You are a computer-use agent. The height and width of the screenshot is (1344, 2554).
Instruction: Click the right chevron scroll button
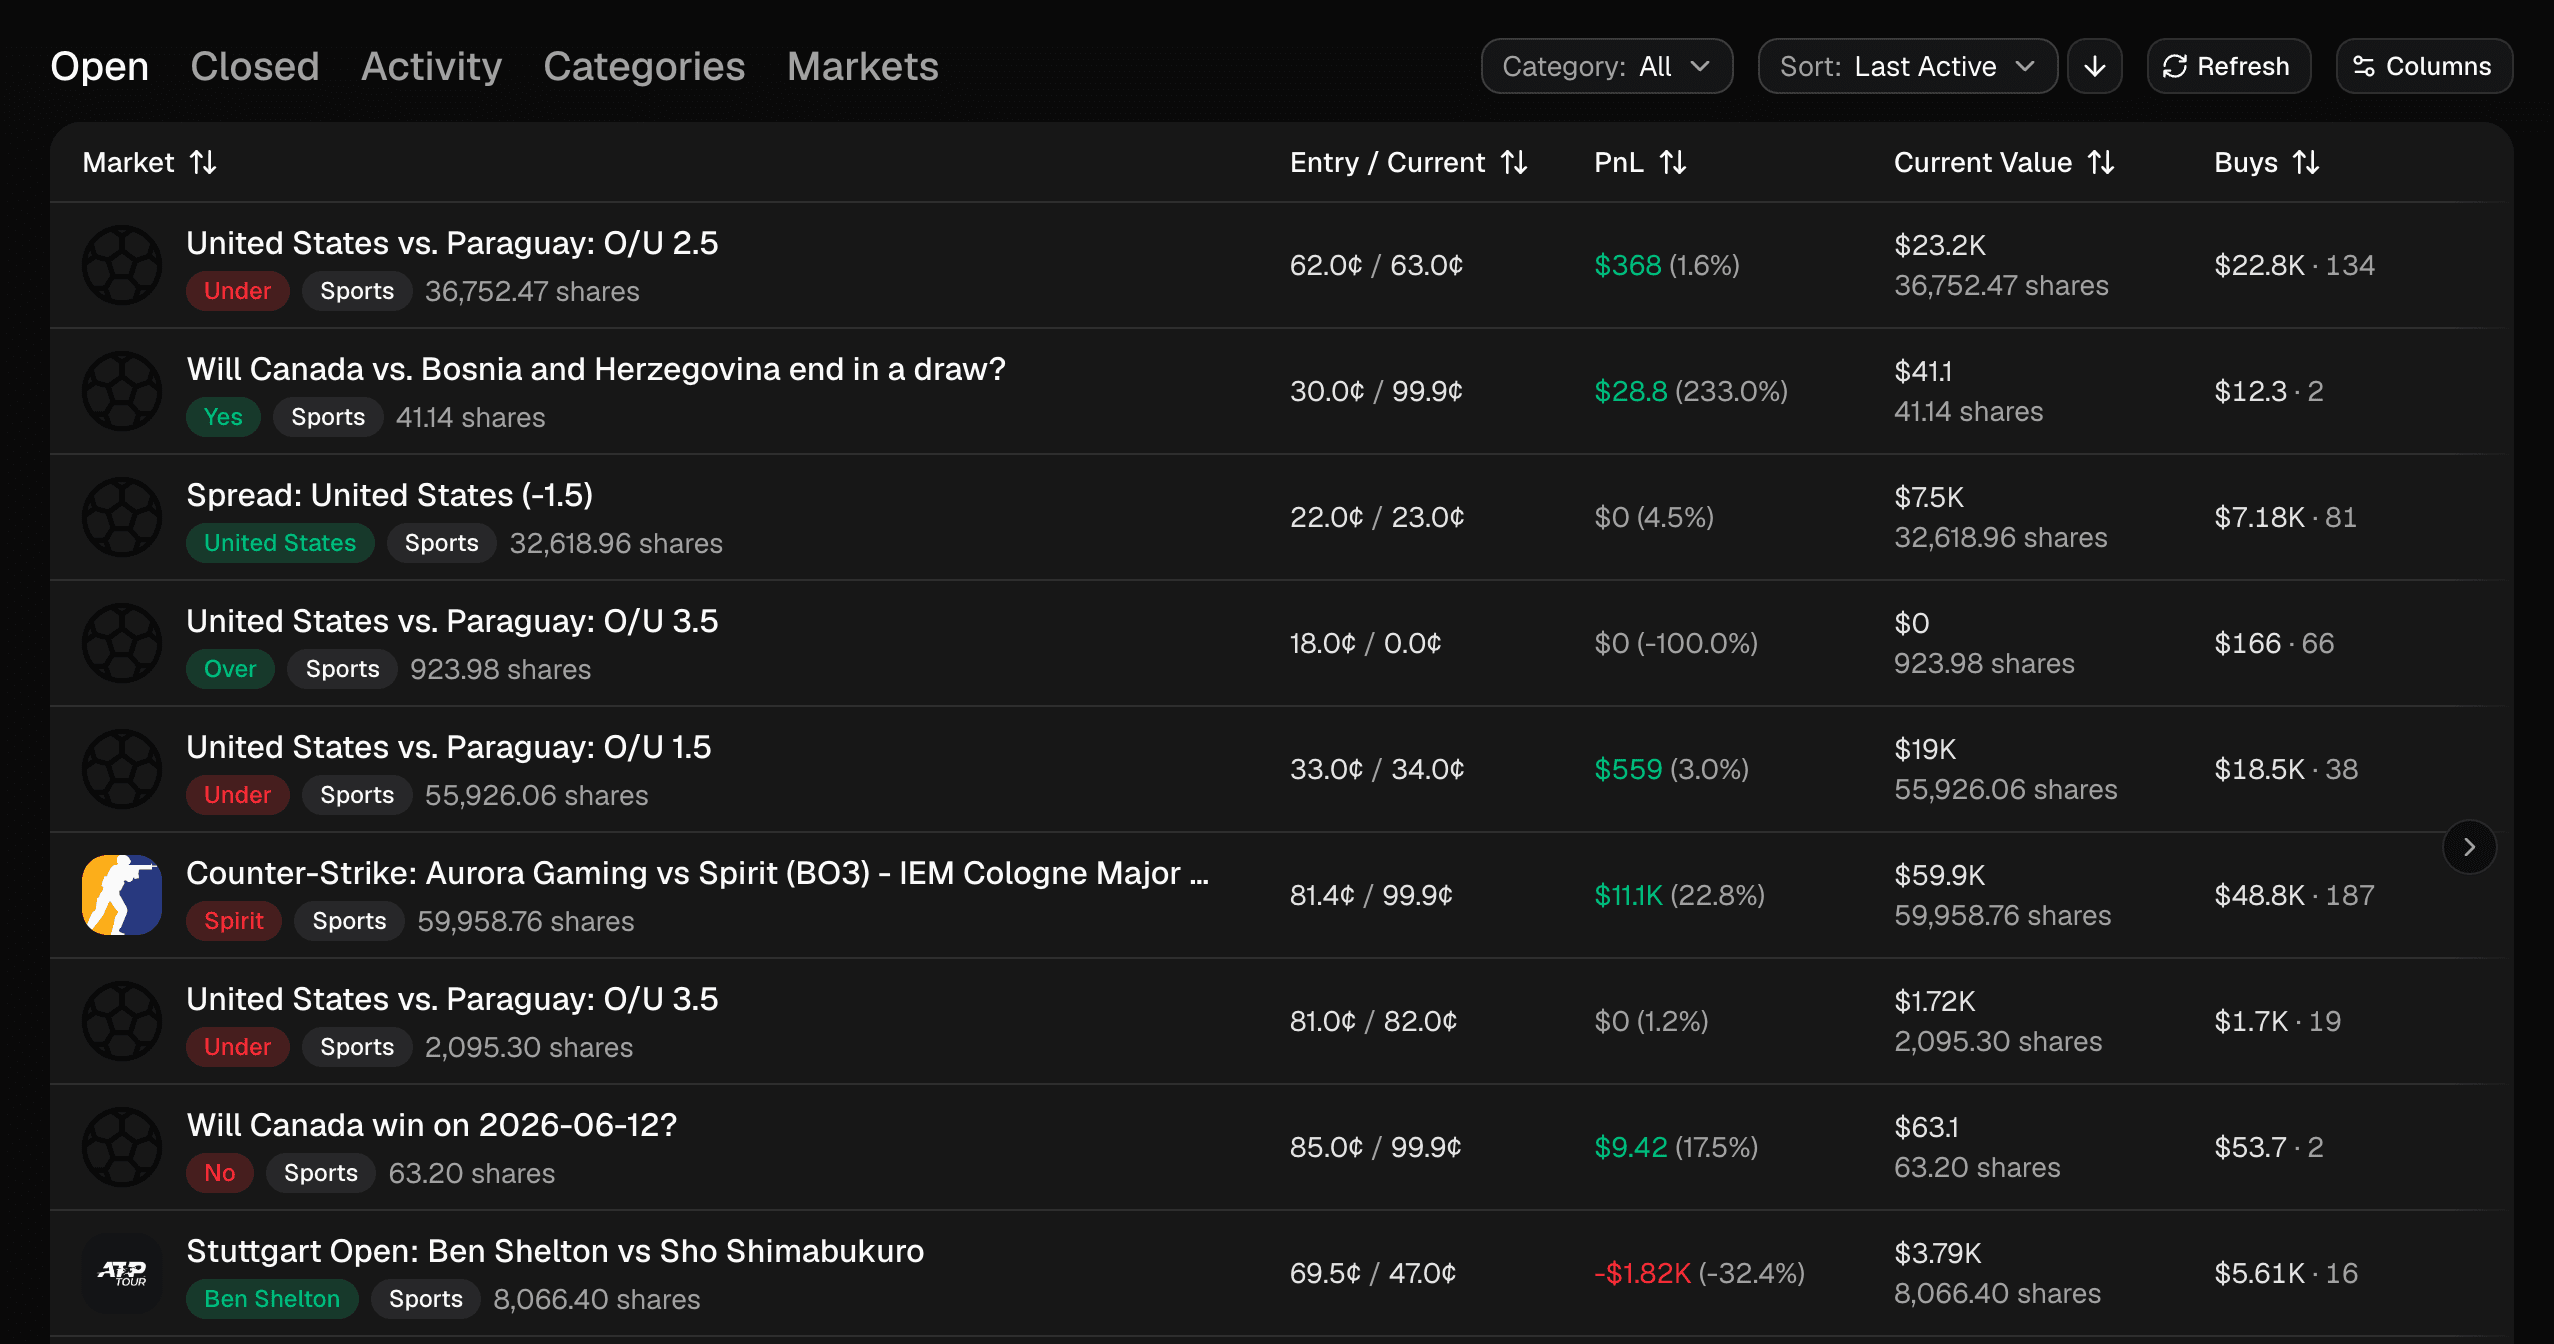click(2469, 847)
